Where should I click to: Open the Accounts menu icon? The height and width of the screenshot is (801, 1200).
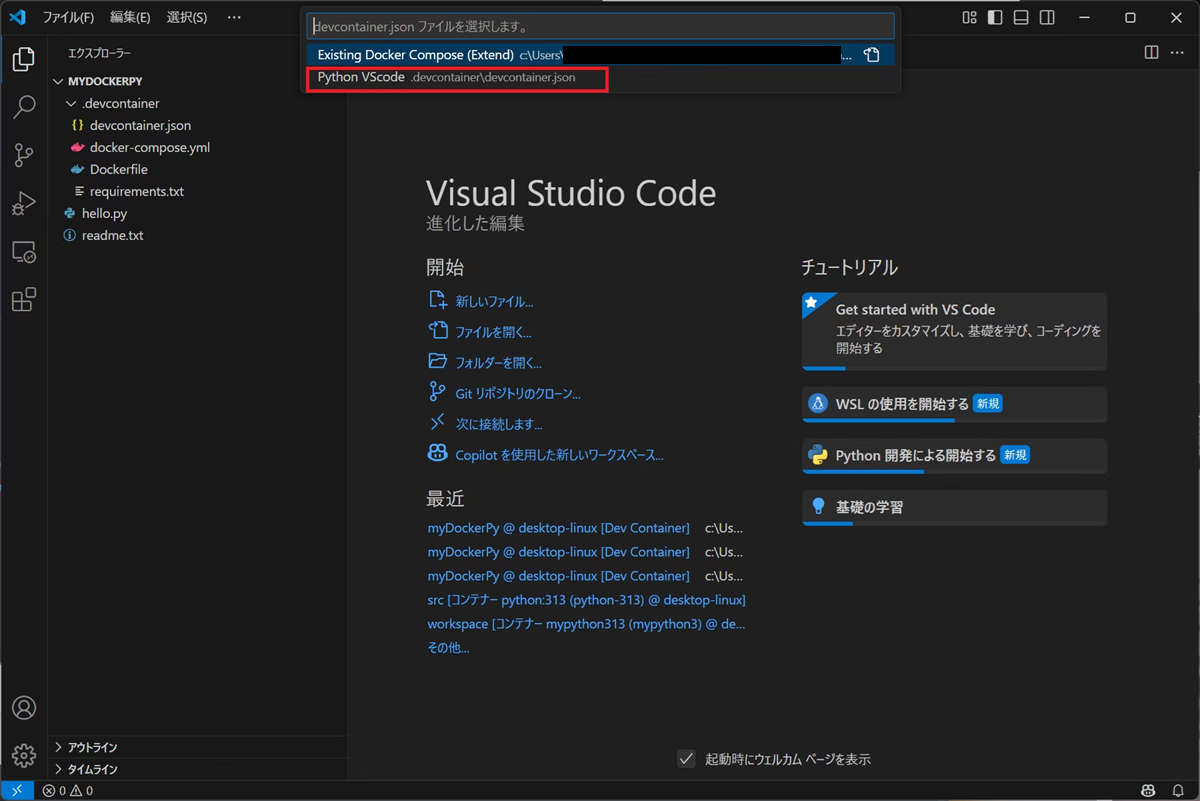click(x=24, y=708)
